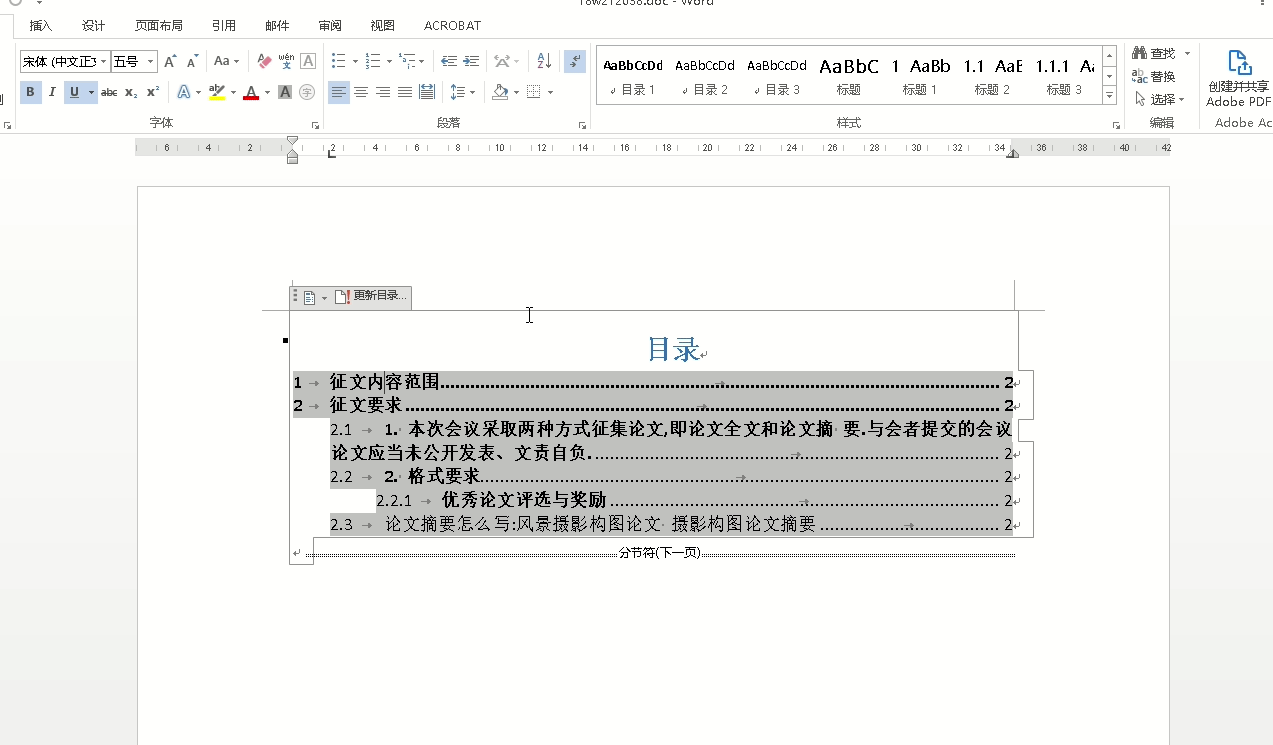Apply yellow text highlight

pos(217,92)
